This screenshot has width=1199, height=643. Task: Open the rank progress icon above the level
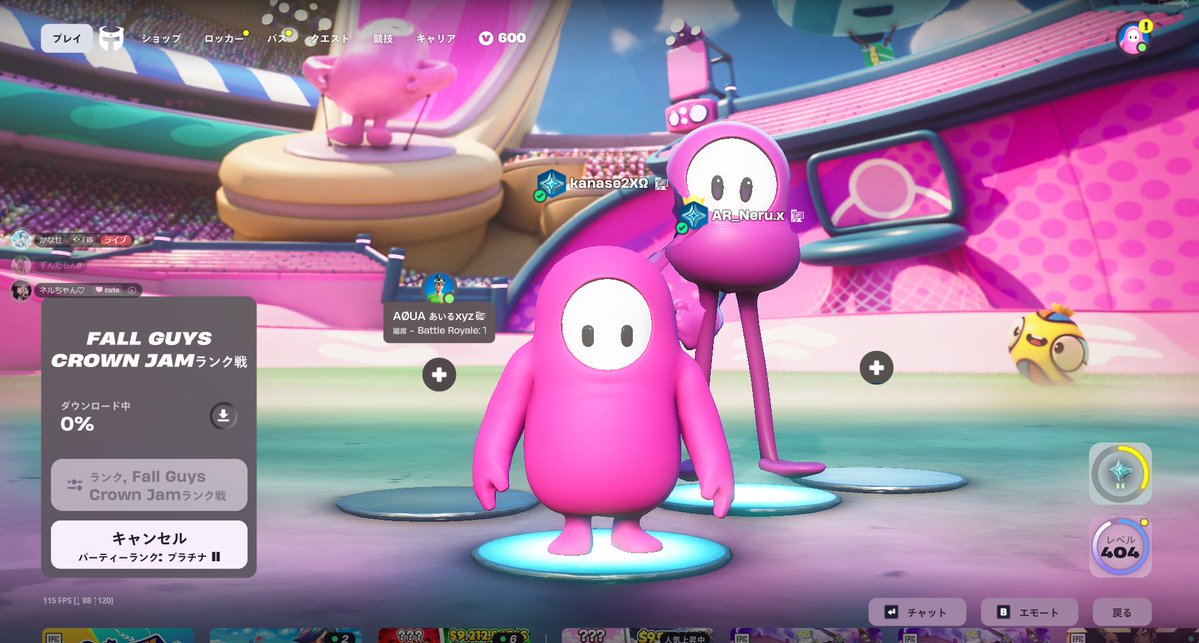tap(1120, 474)
